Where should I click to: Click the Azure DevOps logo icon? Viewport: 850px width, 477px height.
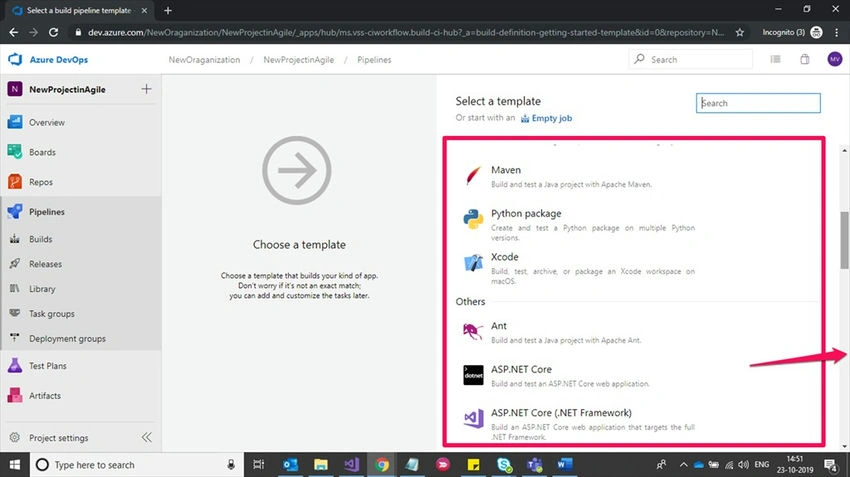pos(15,59)
